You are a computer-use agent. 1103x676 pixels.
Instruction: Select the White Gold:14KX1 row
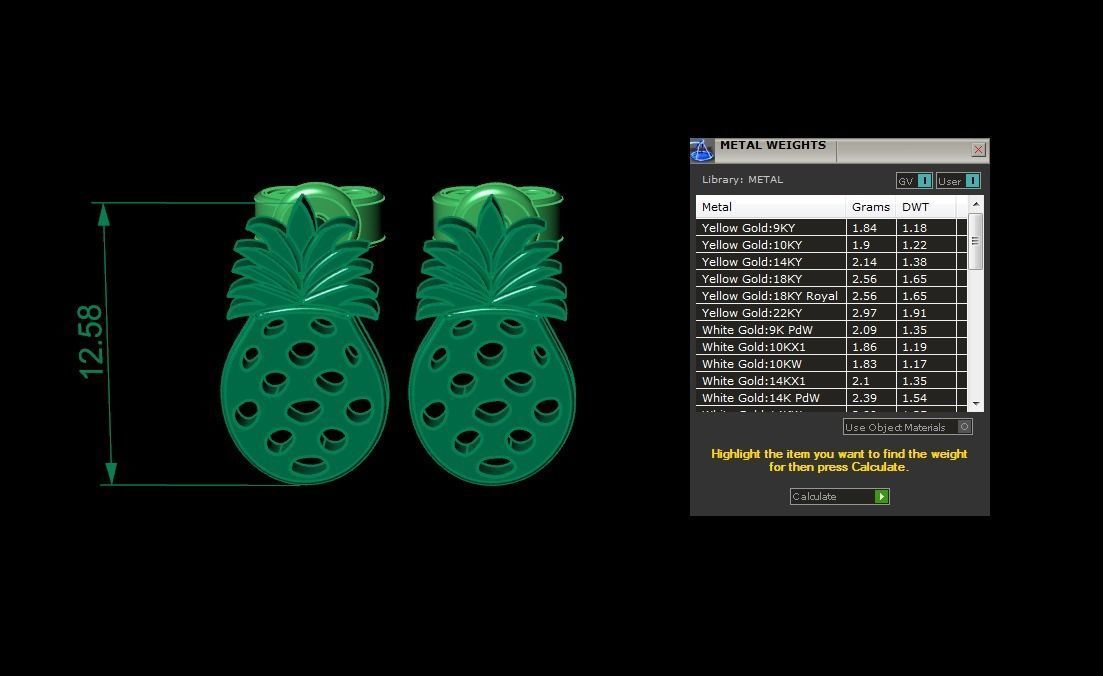(x=831, y=381)
